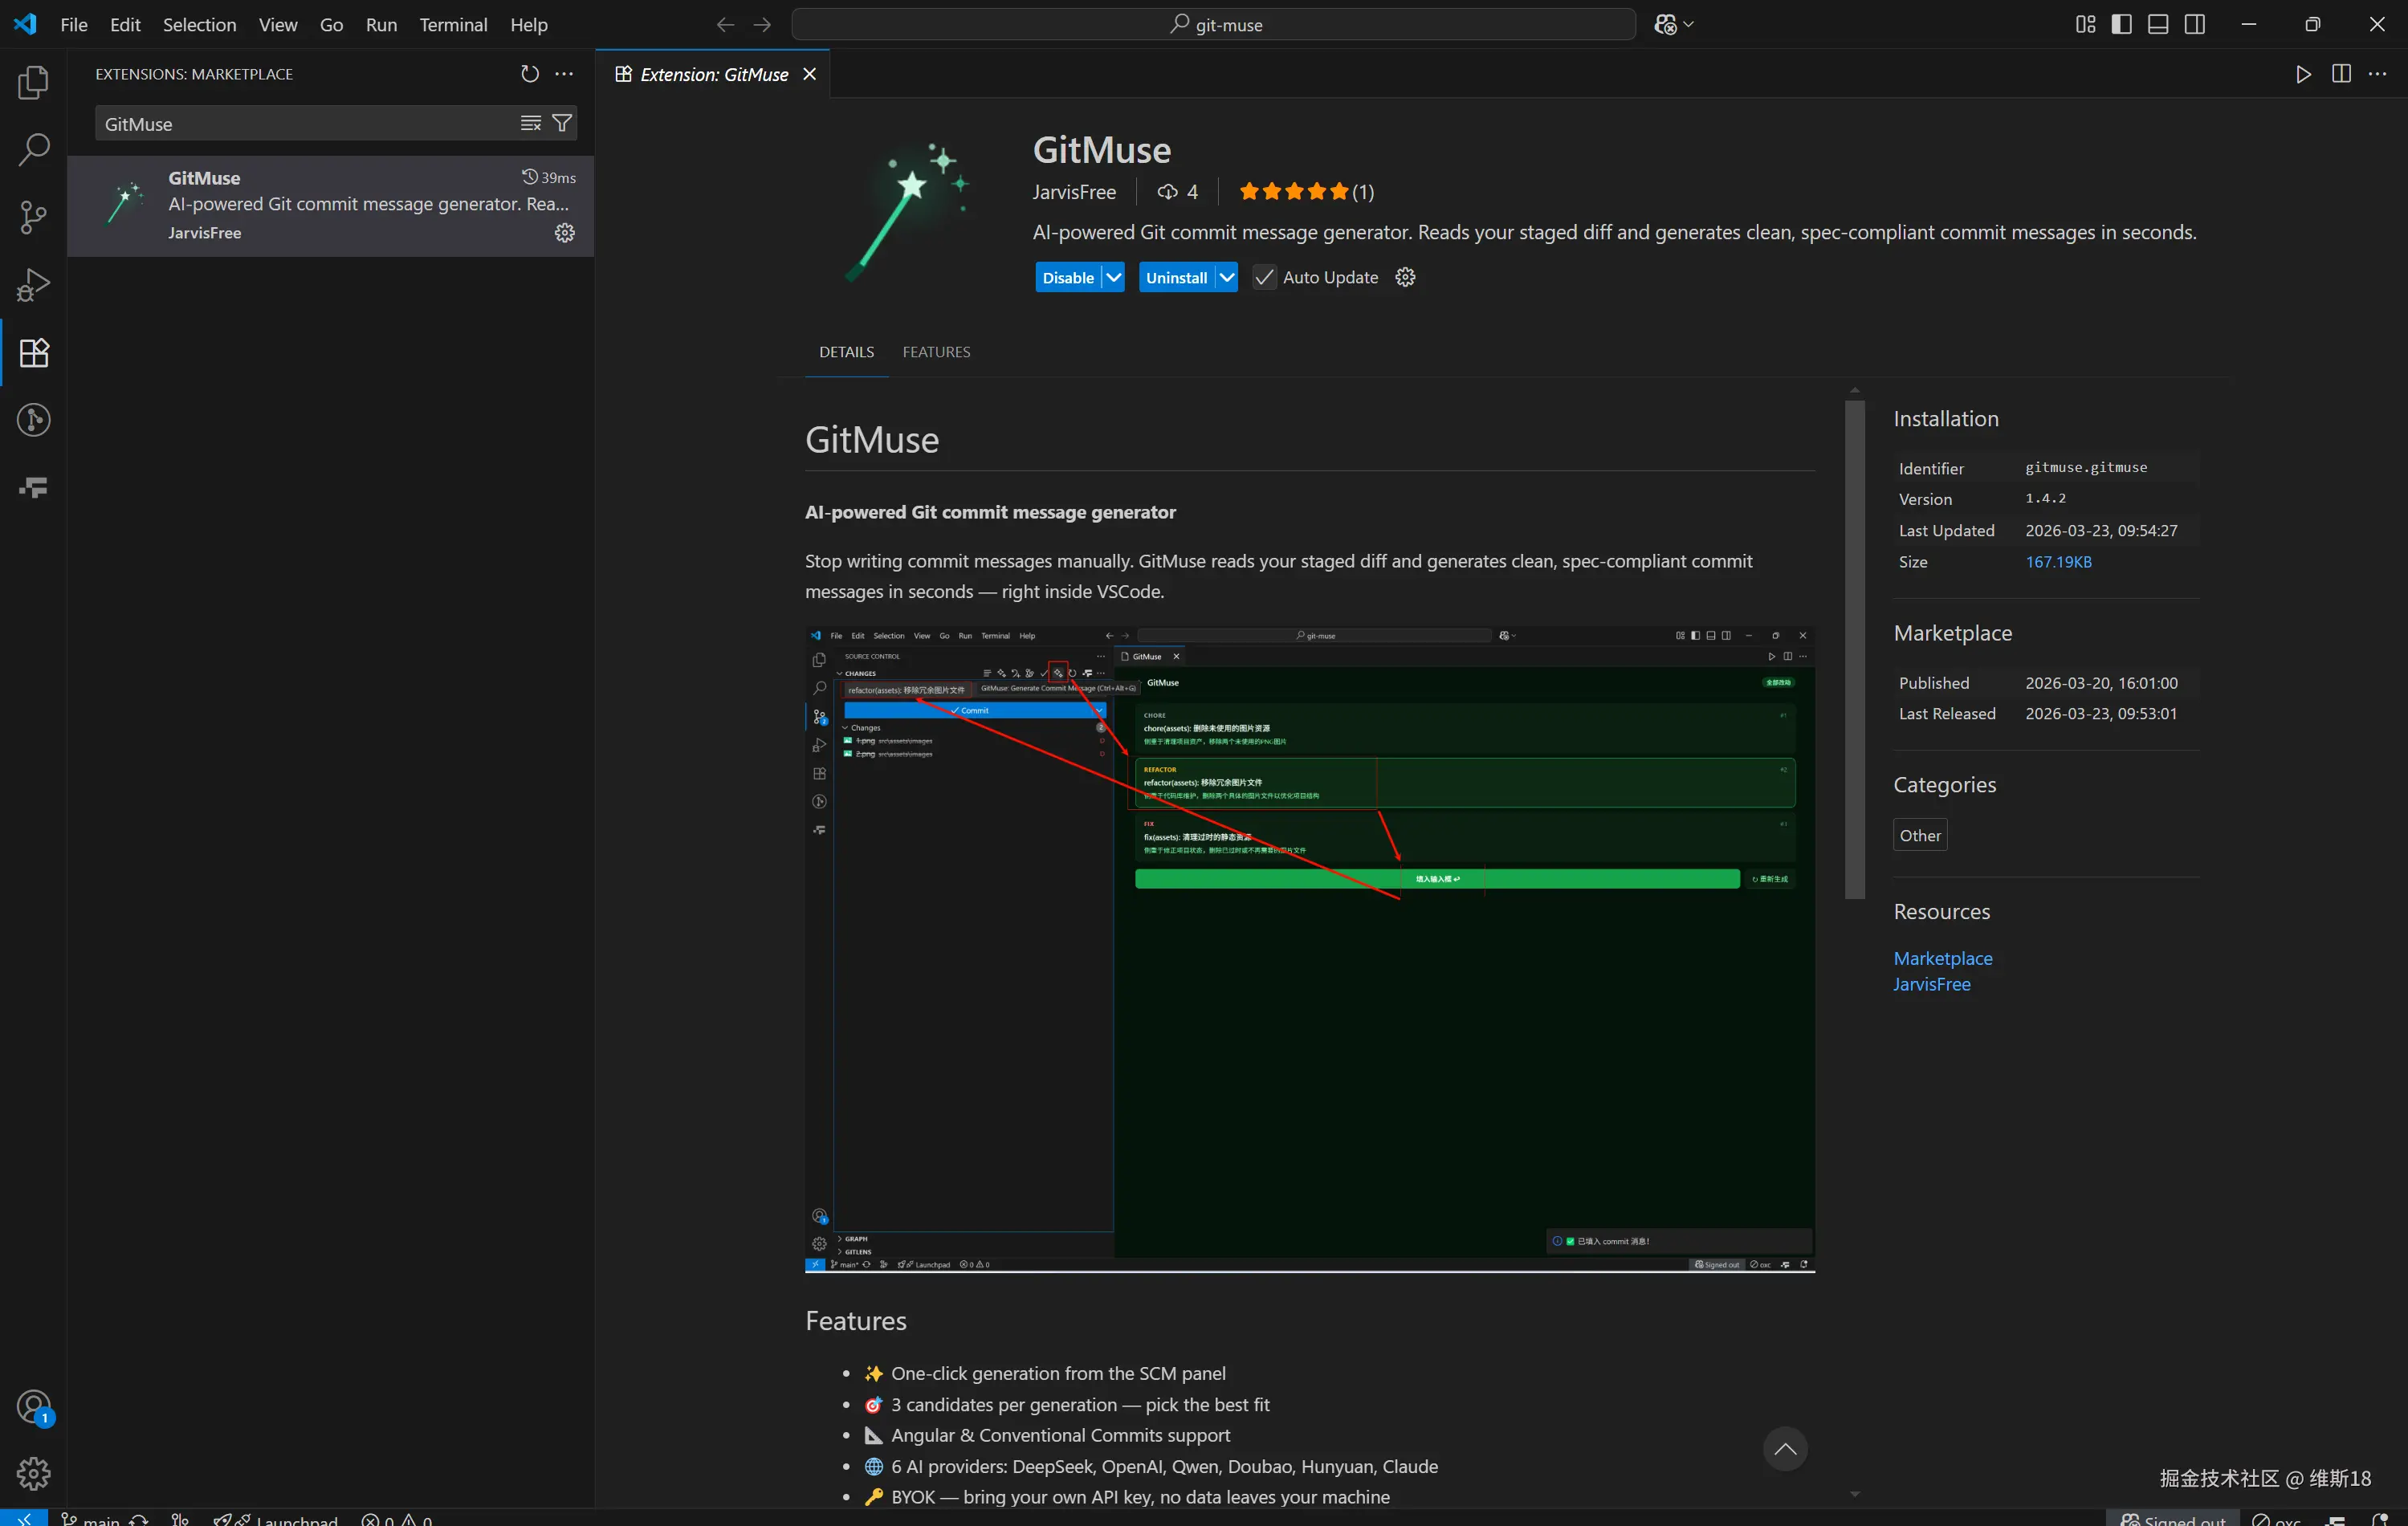Open manage gear for GitMuse list item
This screenshot has height=1526, width=2408.
tap(564, 233)
